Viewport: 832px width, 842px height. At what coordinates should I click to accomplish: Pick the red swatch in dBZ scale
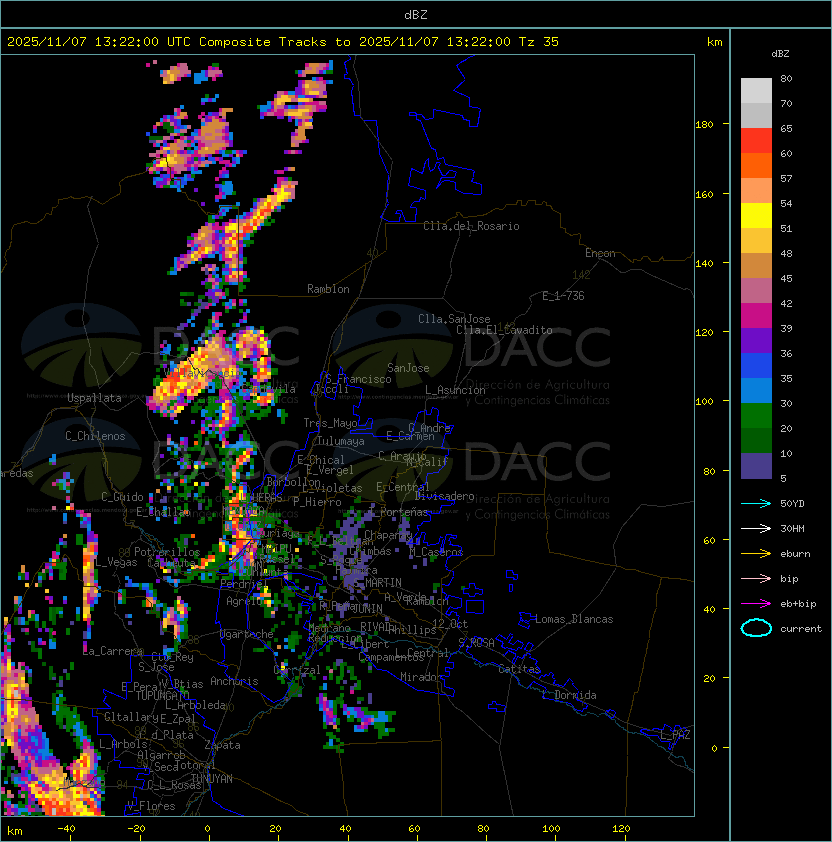pyautogui.click(x=756, y=140)
